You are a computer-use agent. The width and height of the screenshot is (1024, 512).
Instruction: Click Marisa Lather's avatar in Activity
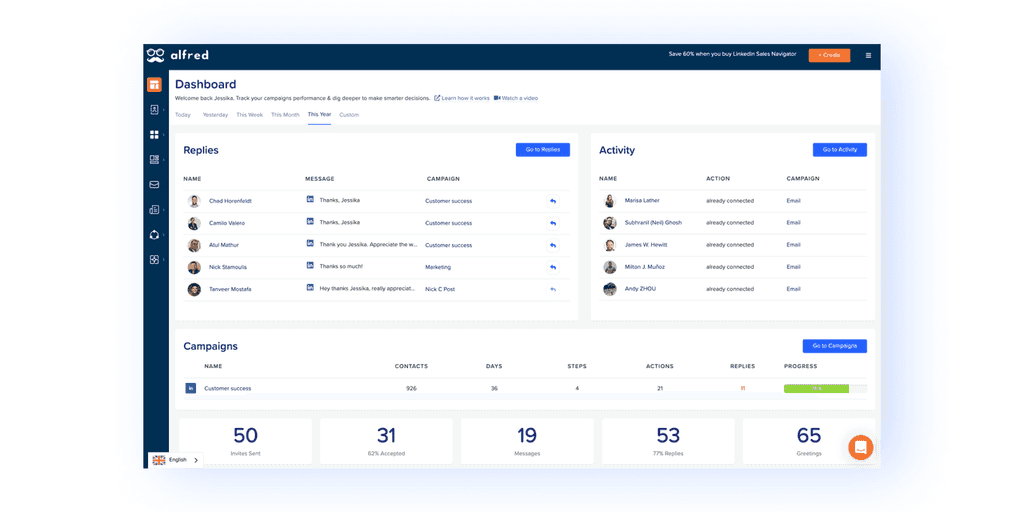click(609, 201)
